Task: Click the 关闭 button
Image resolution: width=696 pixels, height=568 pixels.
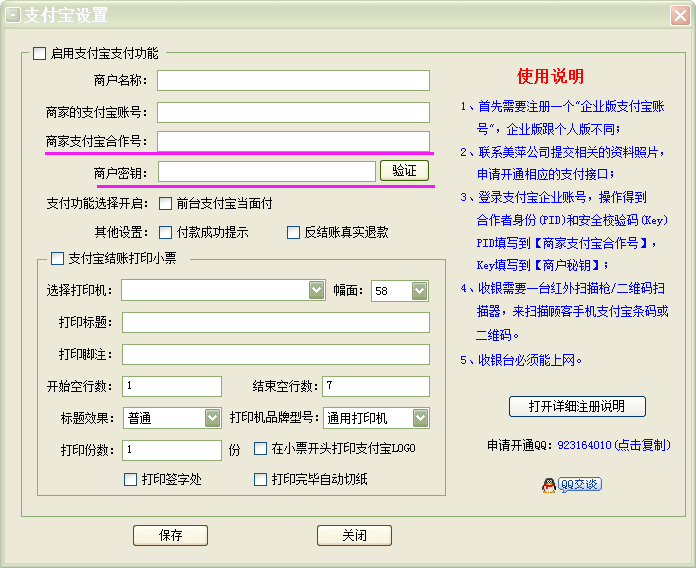Action: 354,536
